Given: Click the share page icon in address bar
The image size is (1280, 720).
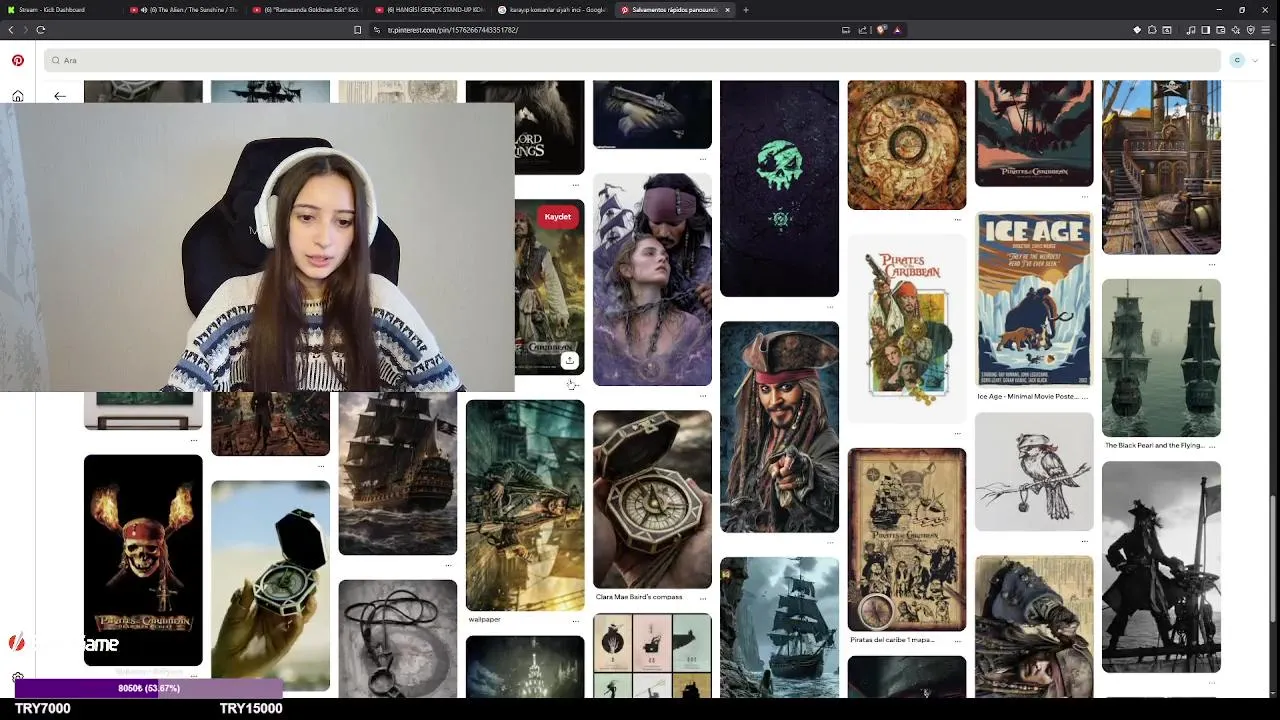Looking at the screenshot, I should (863, 30).
